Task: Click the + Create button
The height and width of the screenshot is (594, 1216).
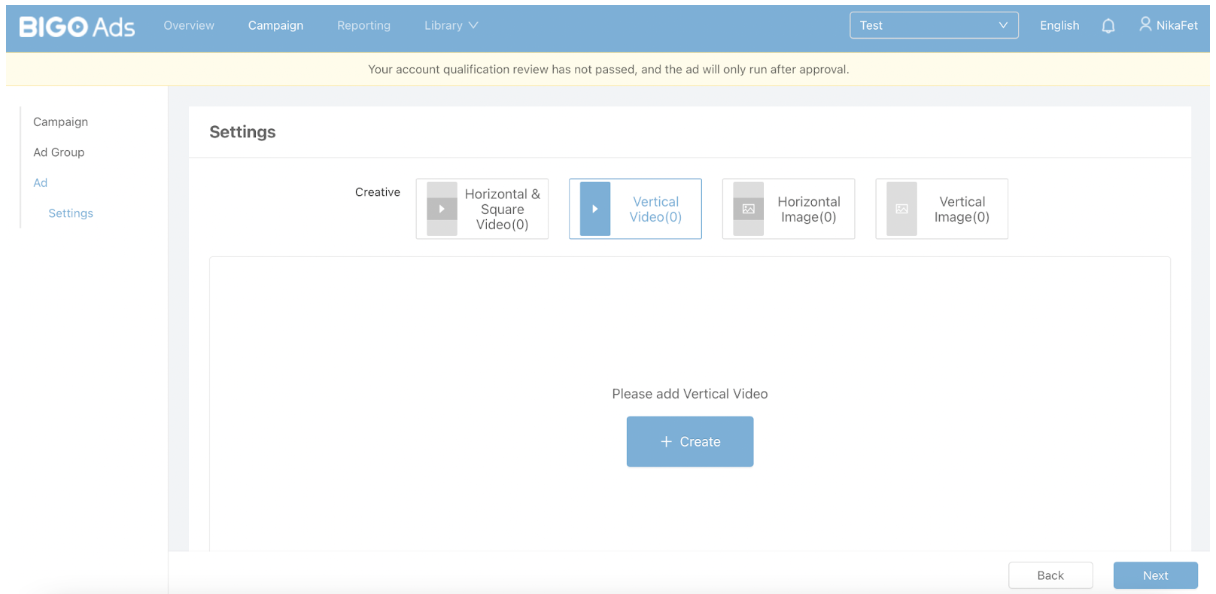Action: point(690,442)
